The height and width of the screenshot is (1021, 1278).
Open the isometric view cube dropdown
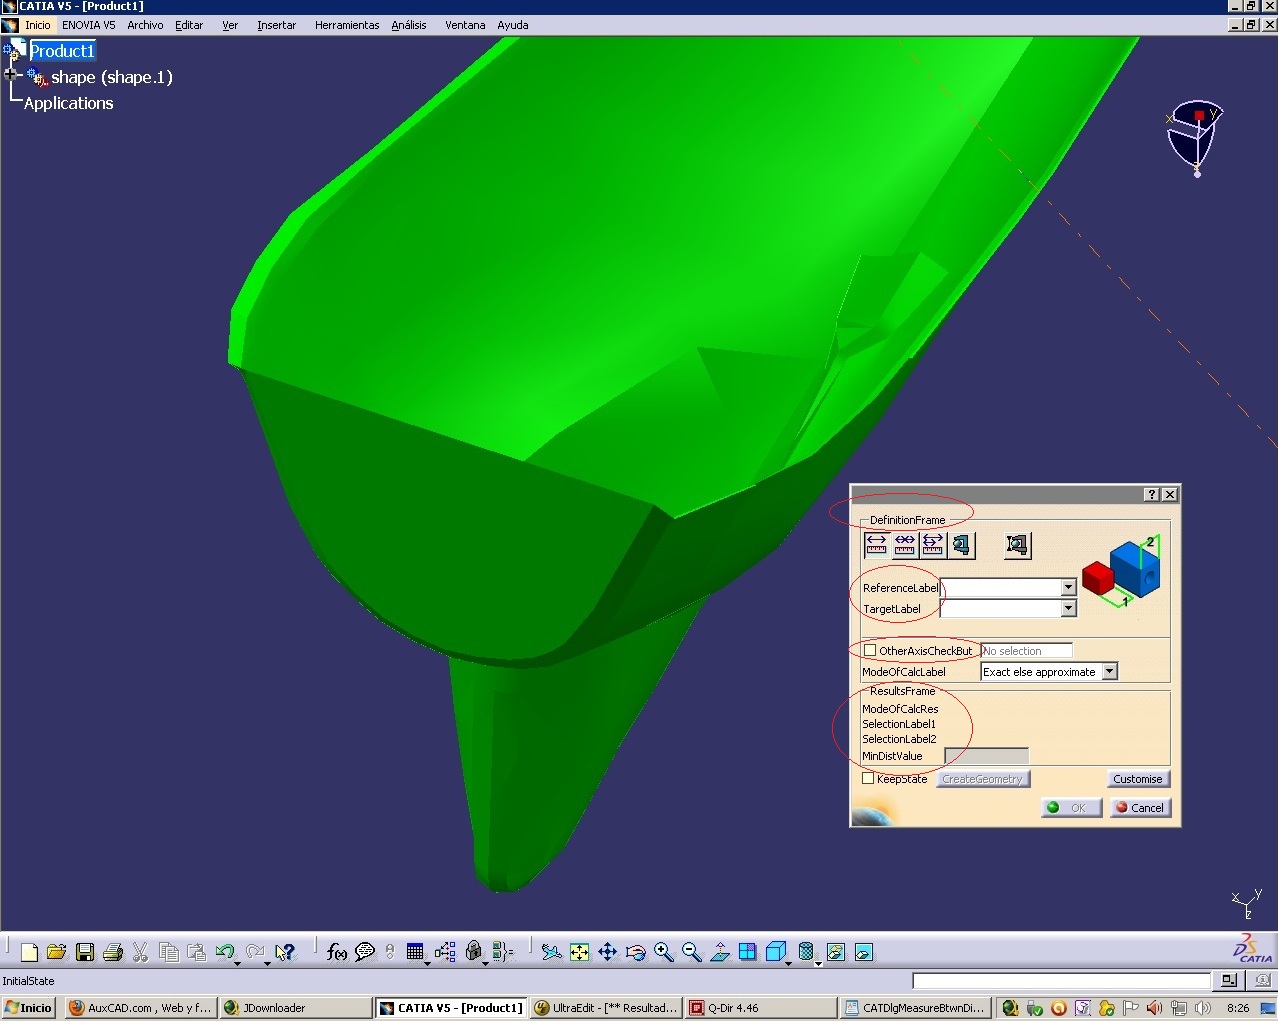tap(789, 962)
